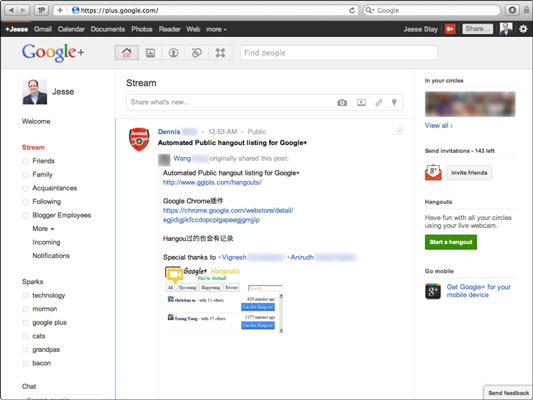The width and height of the screenshot is (533, 400).
Task: Open the View all circles link
Action: pos(439,125)
